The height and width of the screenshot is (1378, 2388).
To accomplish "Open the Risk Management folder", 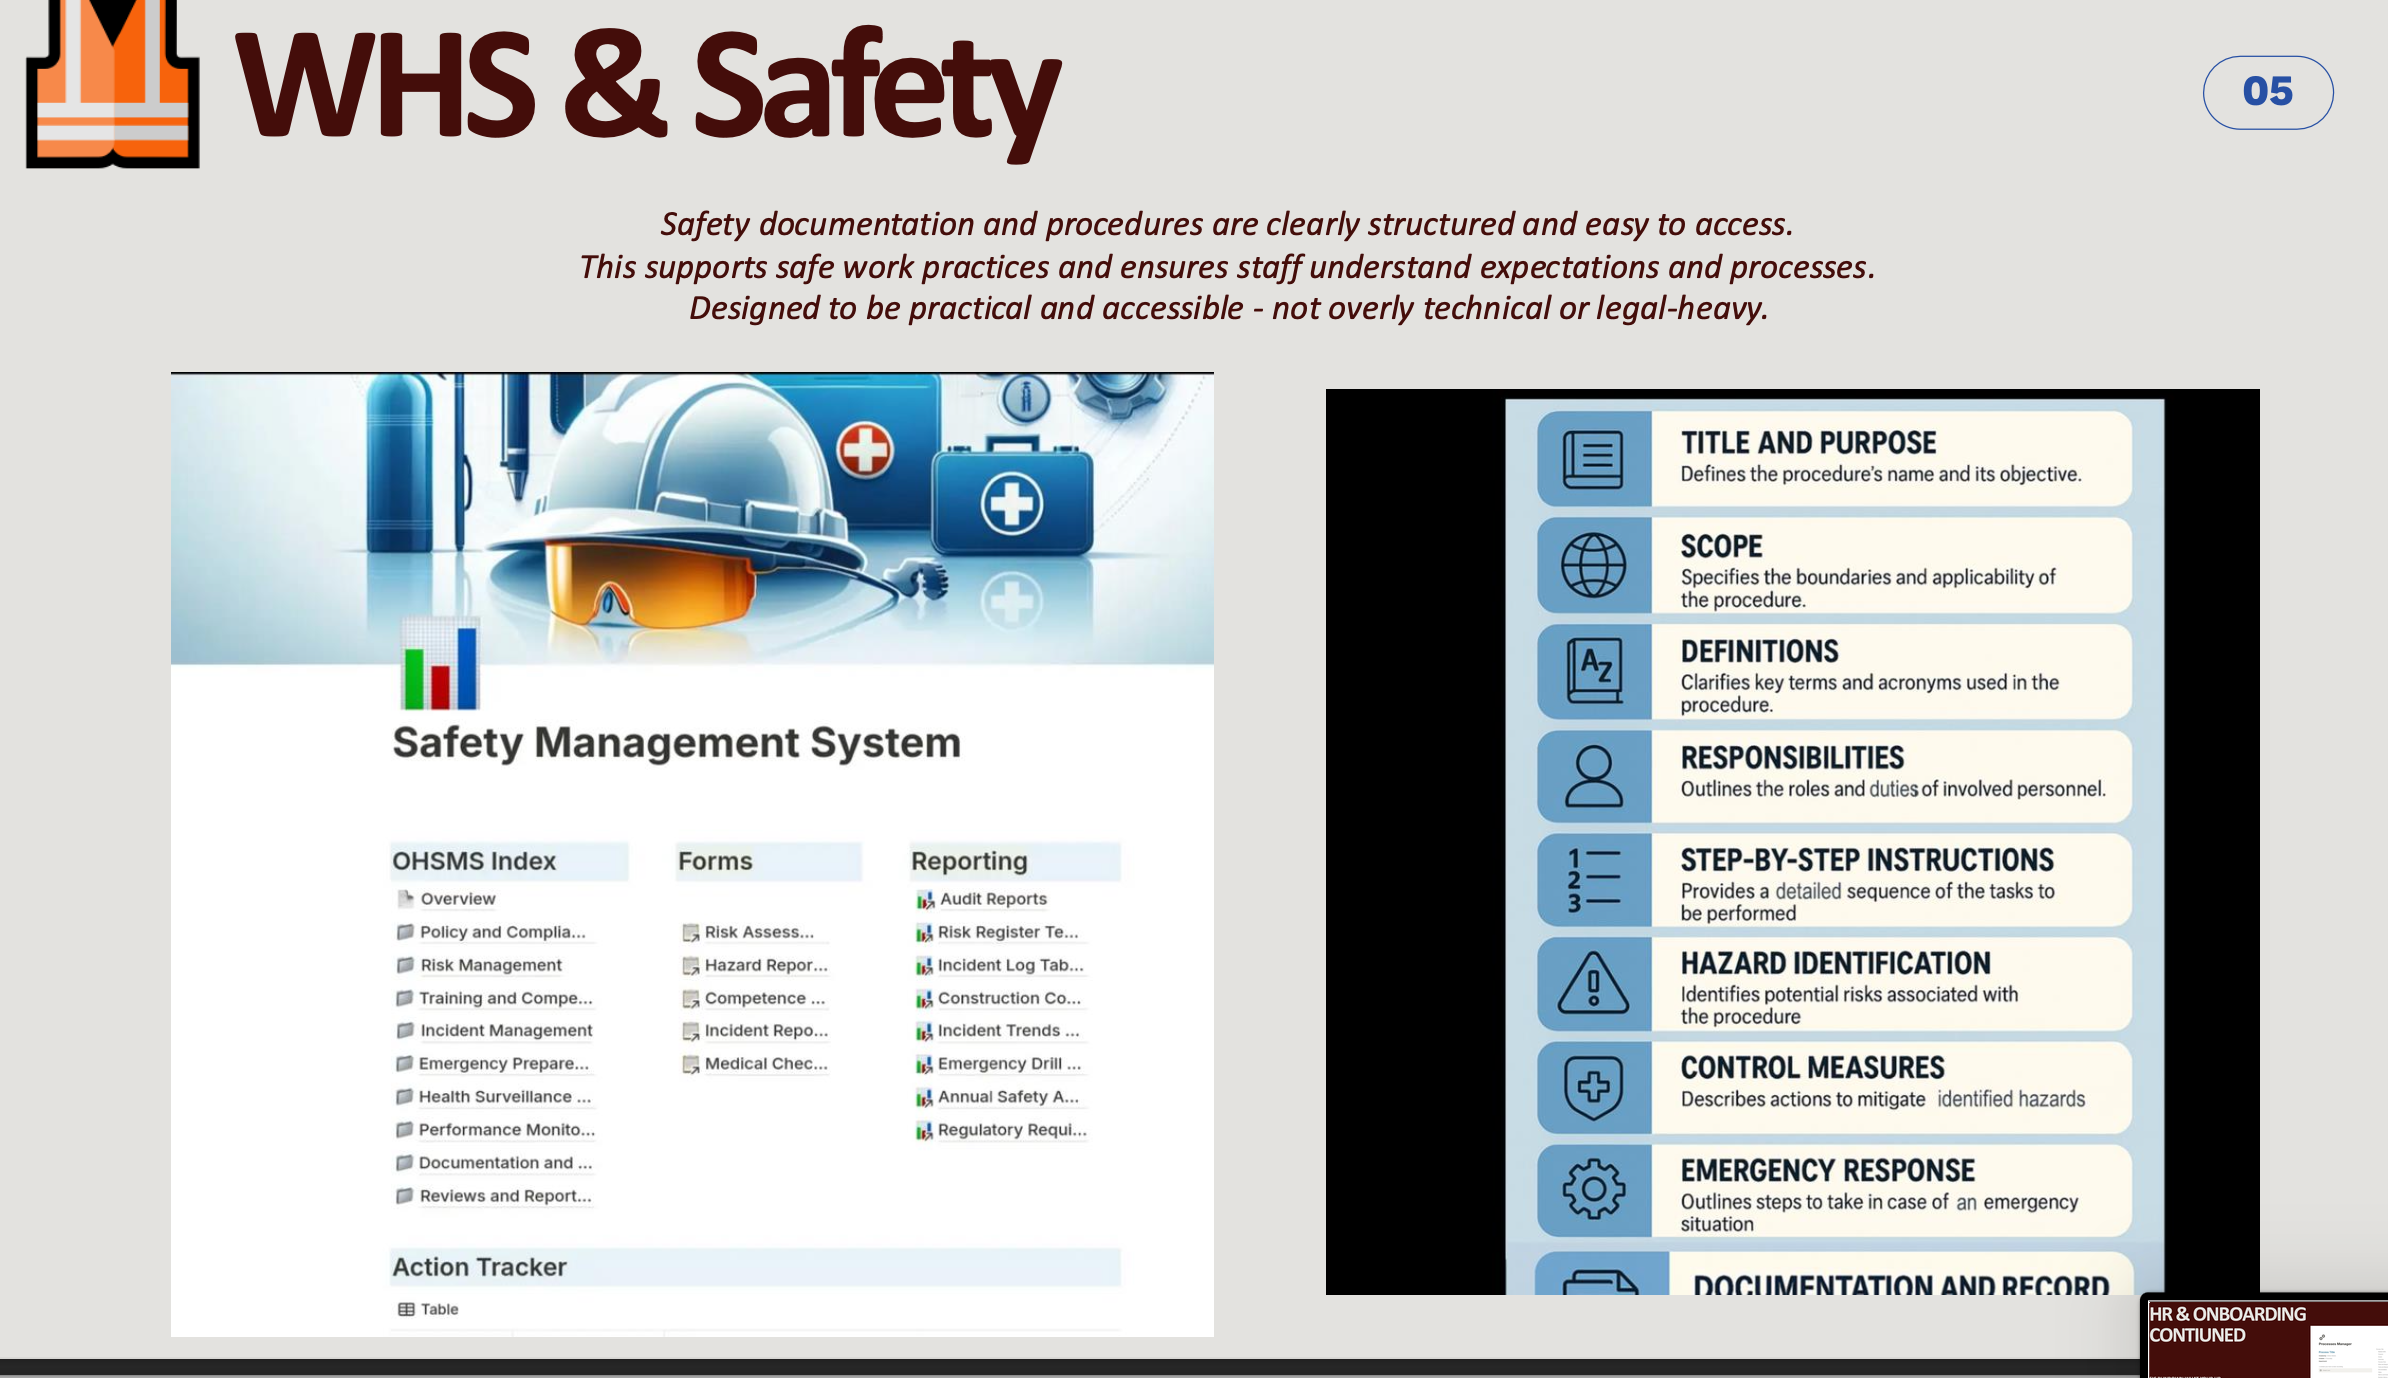I will pyautogui.click(x=490, y=965).
